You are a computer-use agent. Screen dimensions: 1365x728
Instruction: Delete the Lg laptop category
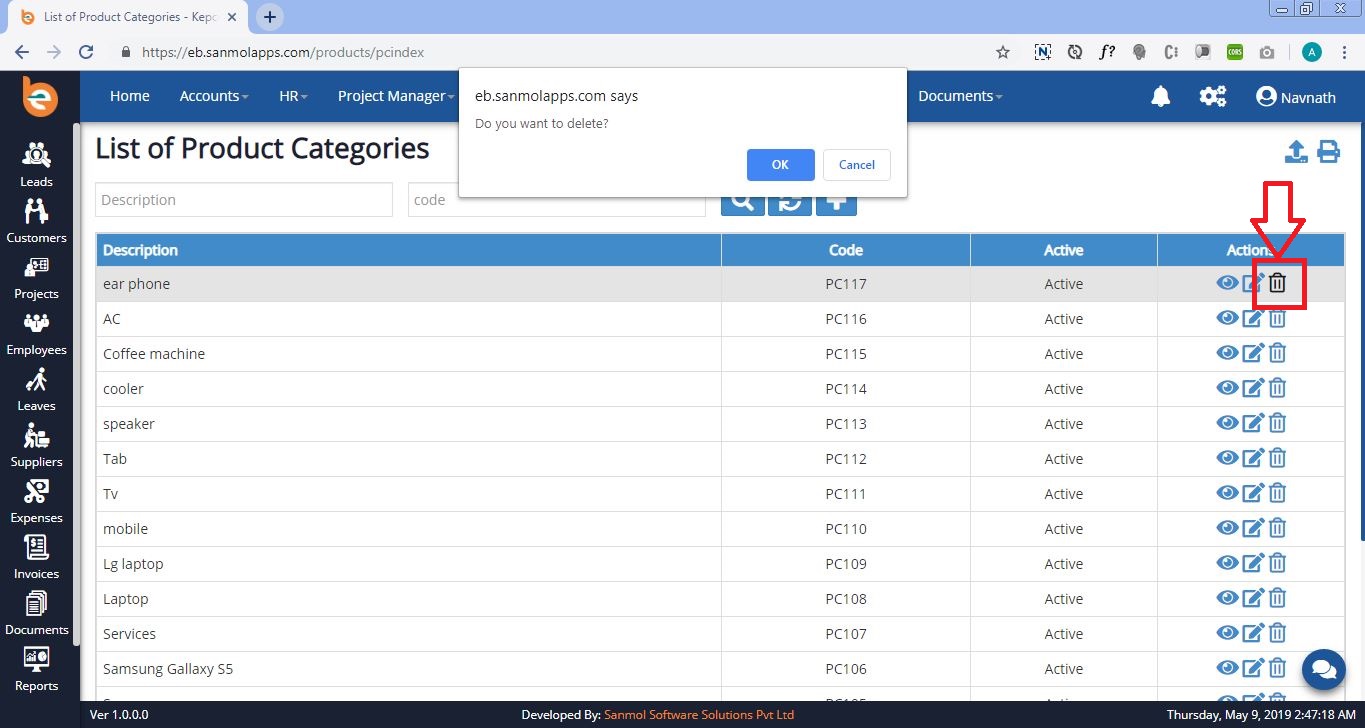[x=1277, y=564]
